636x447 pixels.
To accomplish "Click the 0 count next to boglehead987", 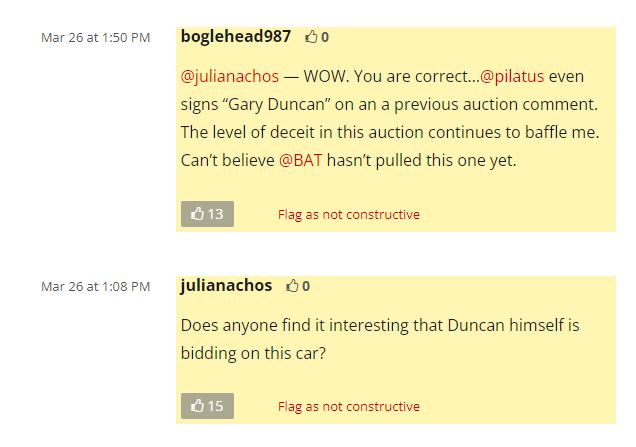I will point(325,37).
